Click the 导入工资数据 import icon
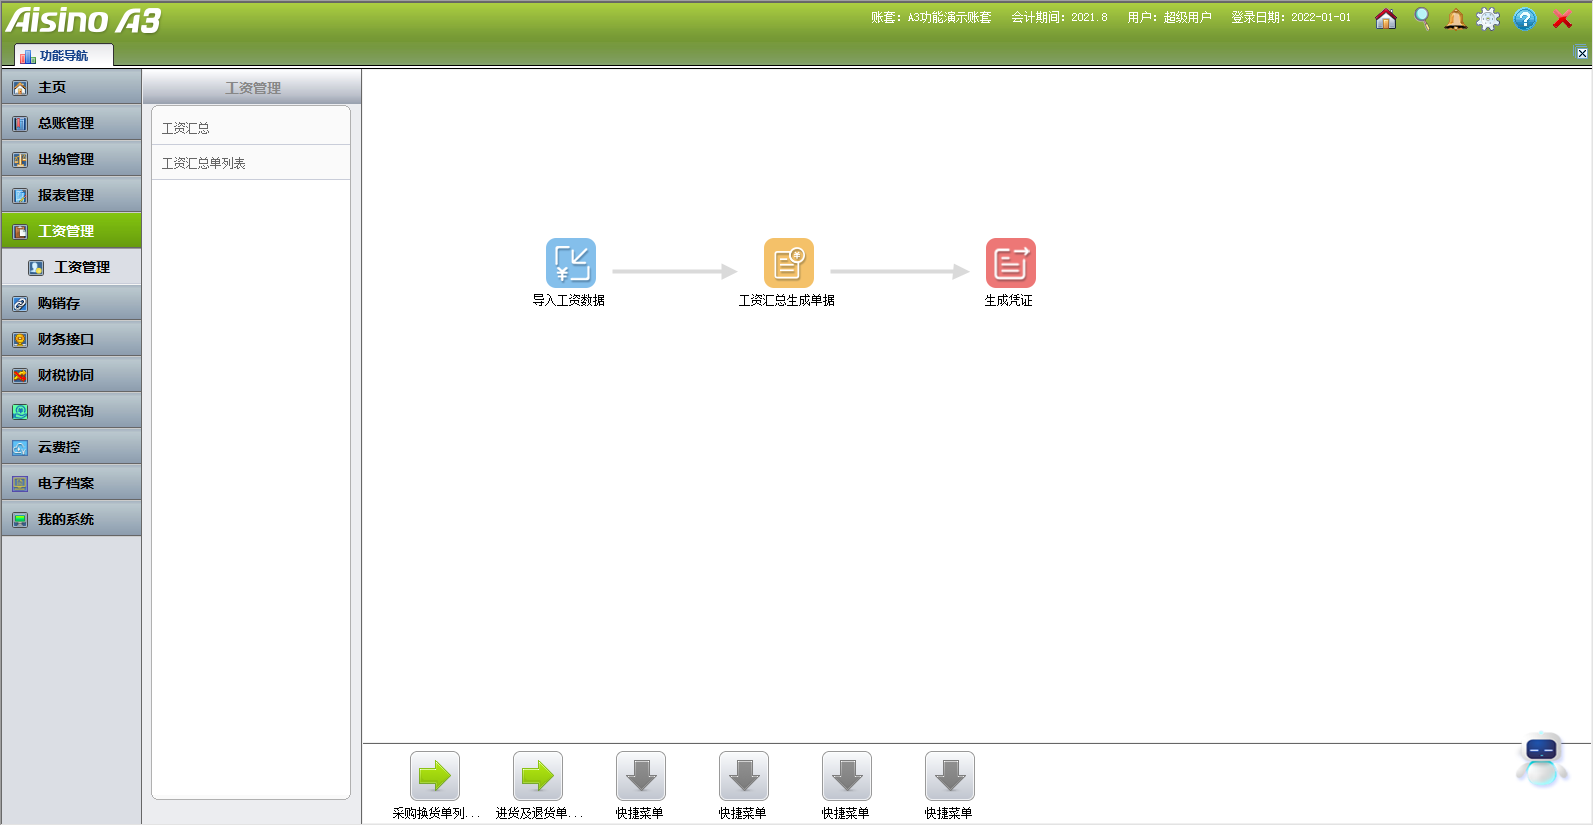The height and width of the screenshot is (826, 1594). pyautogui.click(x=570, y=263)
